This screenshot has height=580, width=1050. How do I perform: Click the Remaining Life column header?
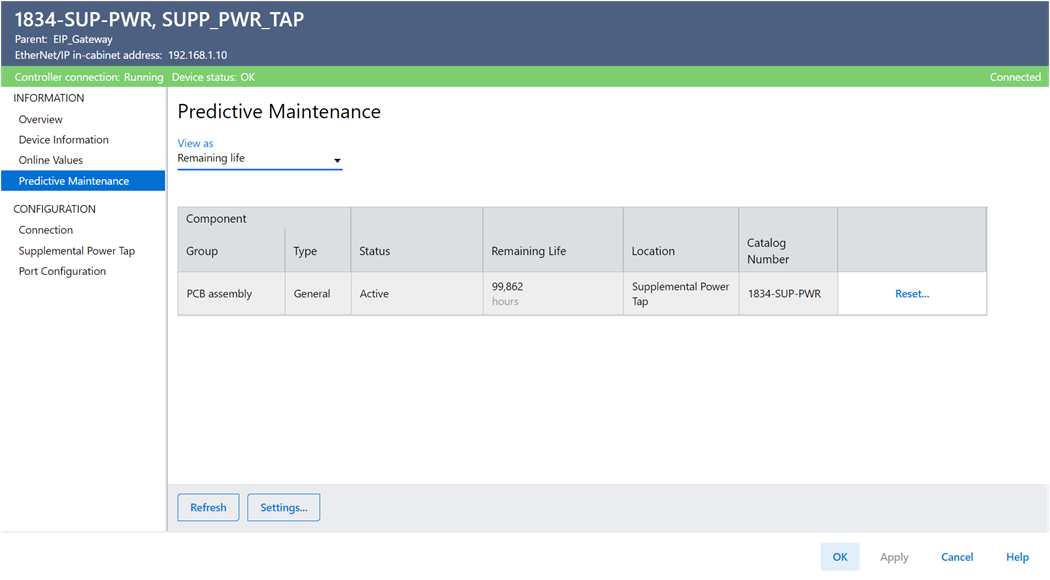pyautogui.click(x=528, y=251)
